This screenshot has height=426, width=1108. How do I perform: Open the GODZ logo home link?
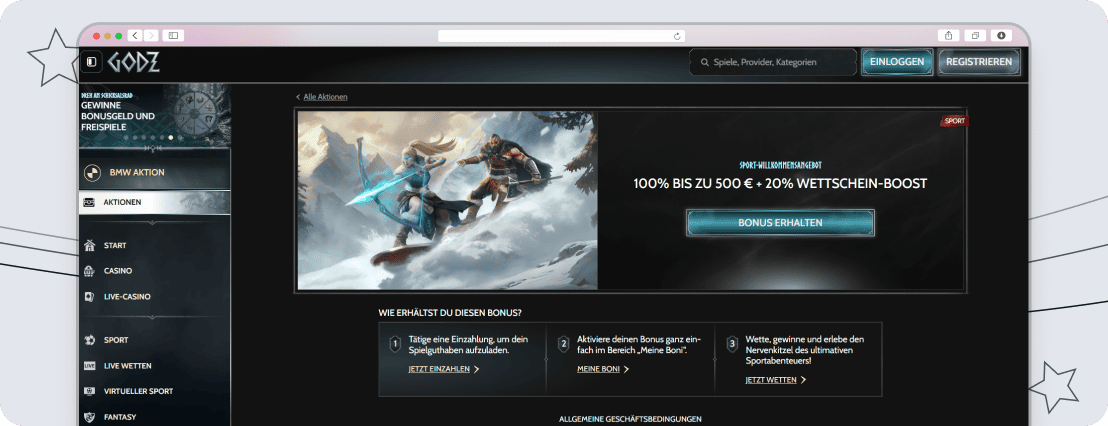(x=134, y=62)
